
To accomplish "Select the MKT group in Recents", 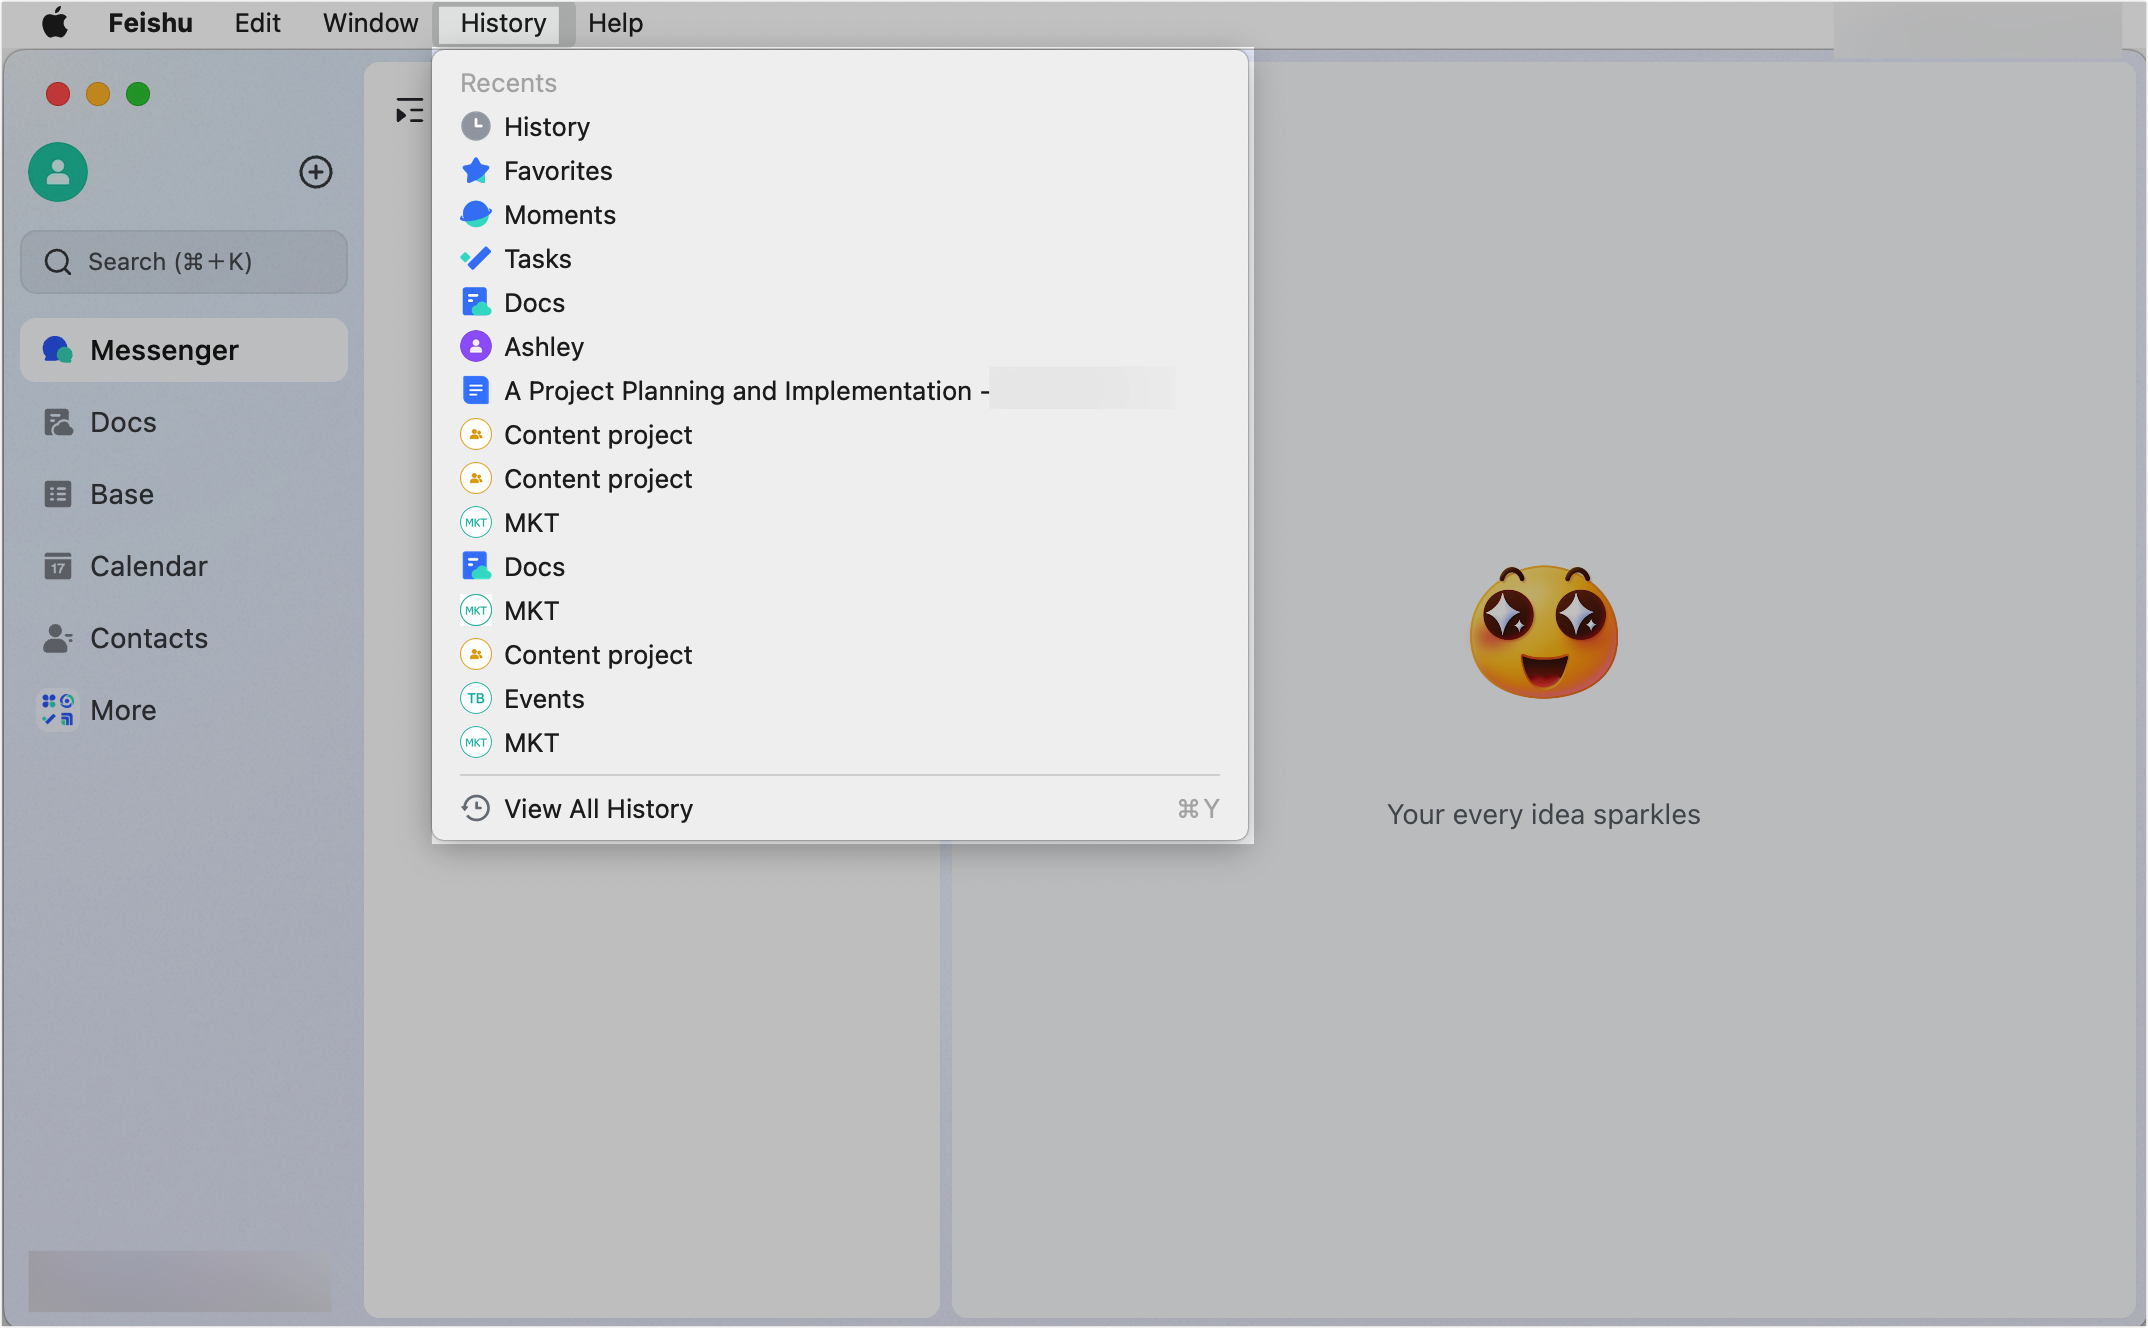I will (531, 522).
